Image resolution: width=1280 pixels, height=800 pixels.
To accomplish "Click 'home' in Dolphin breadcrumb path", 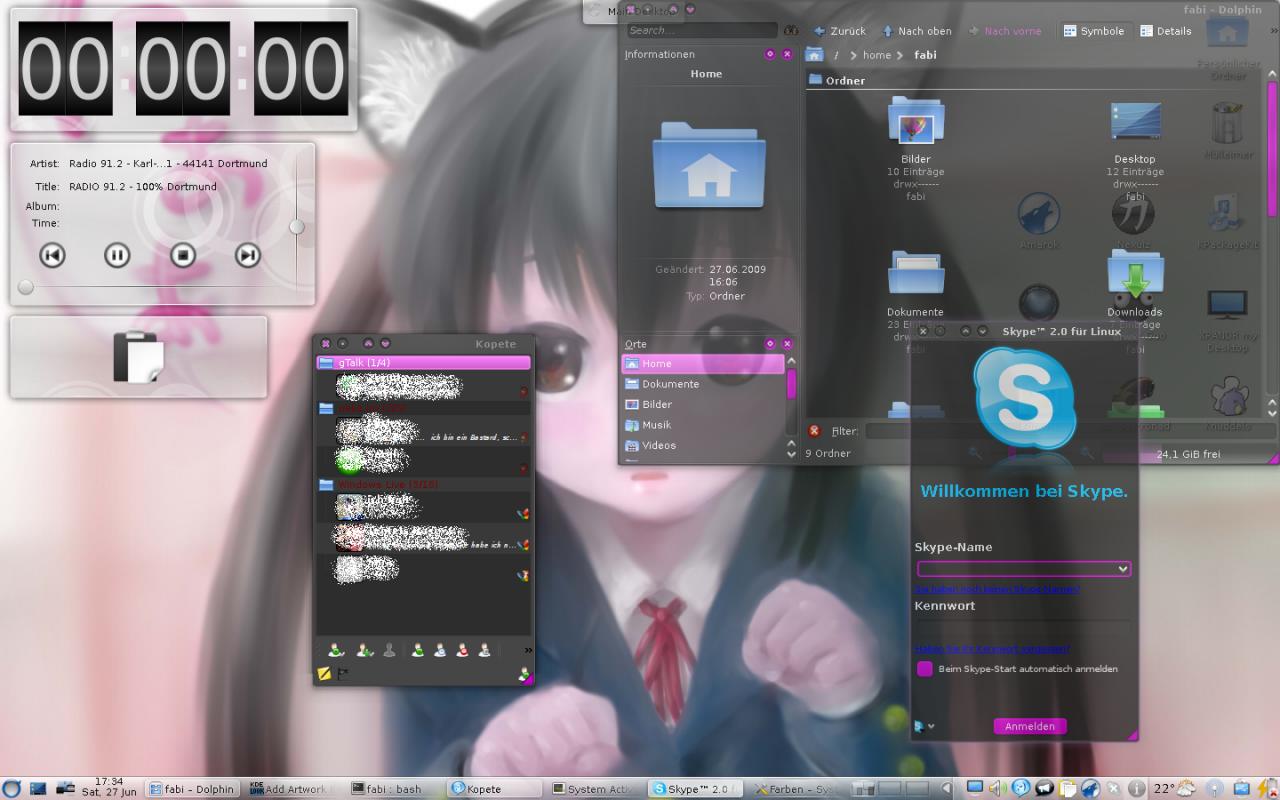I will pos(877,55).
